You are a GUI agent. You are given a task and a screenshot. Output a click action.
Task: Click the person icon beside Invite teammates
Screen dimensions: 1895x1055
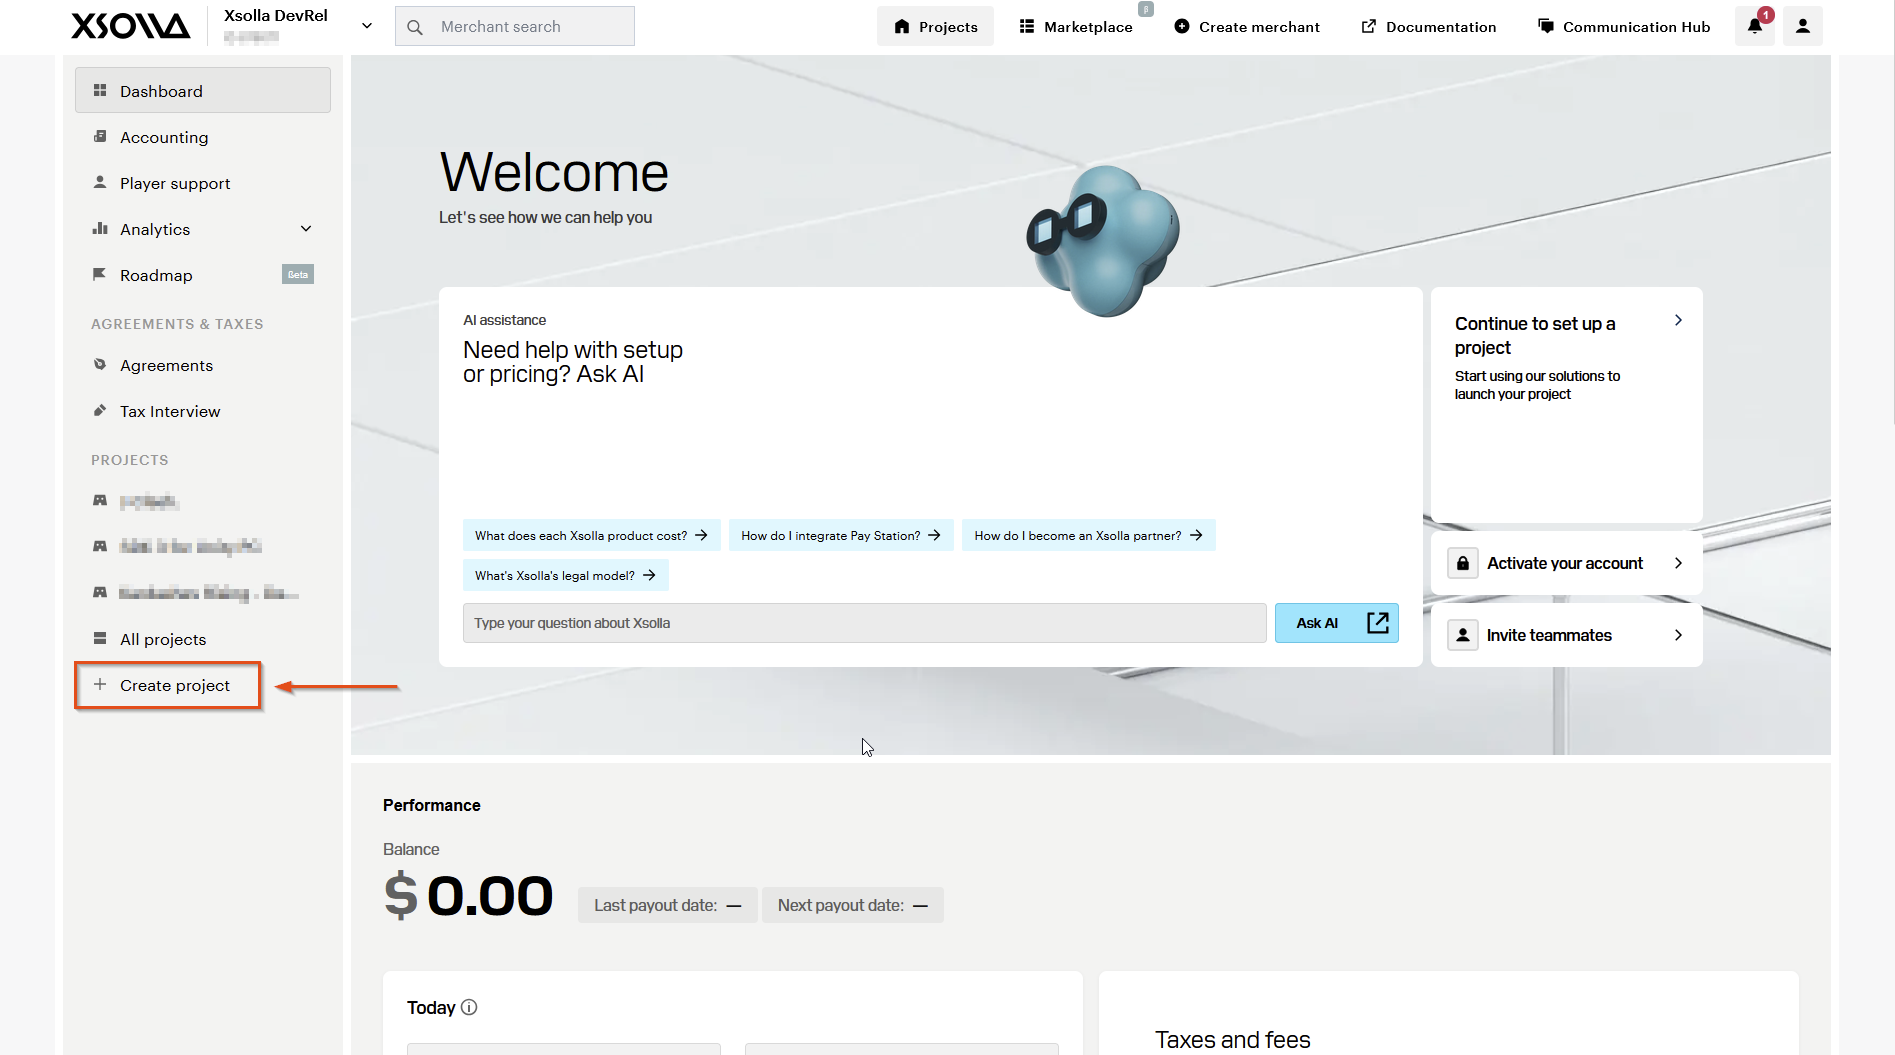click(1463, 635)
